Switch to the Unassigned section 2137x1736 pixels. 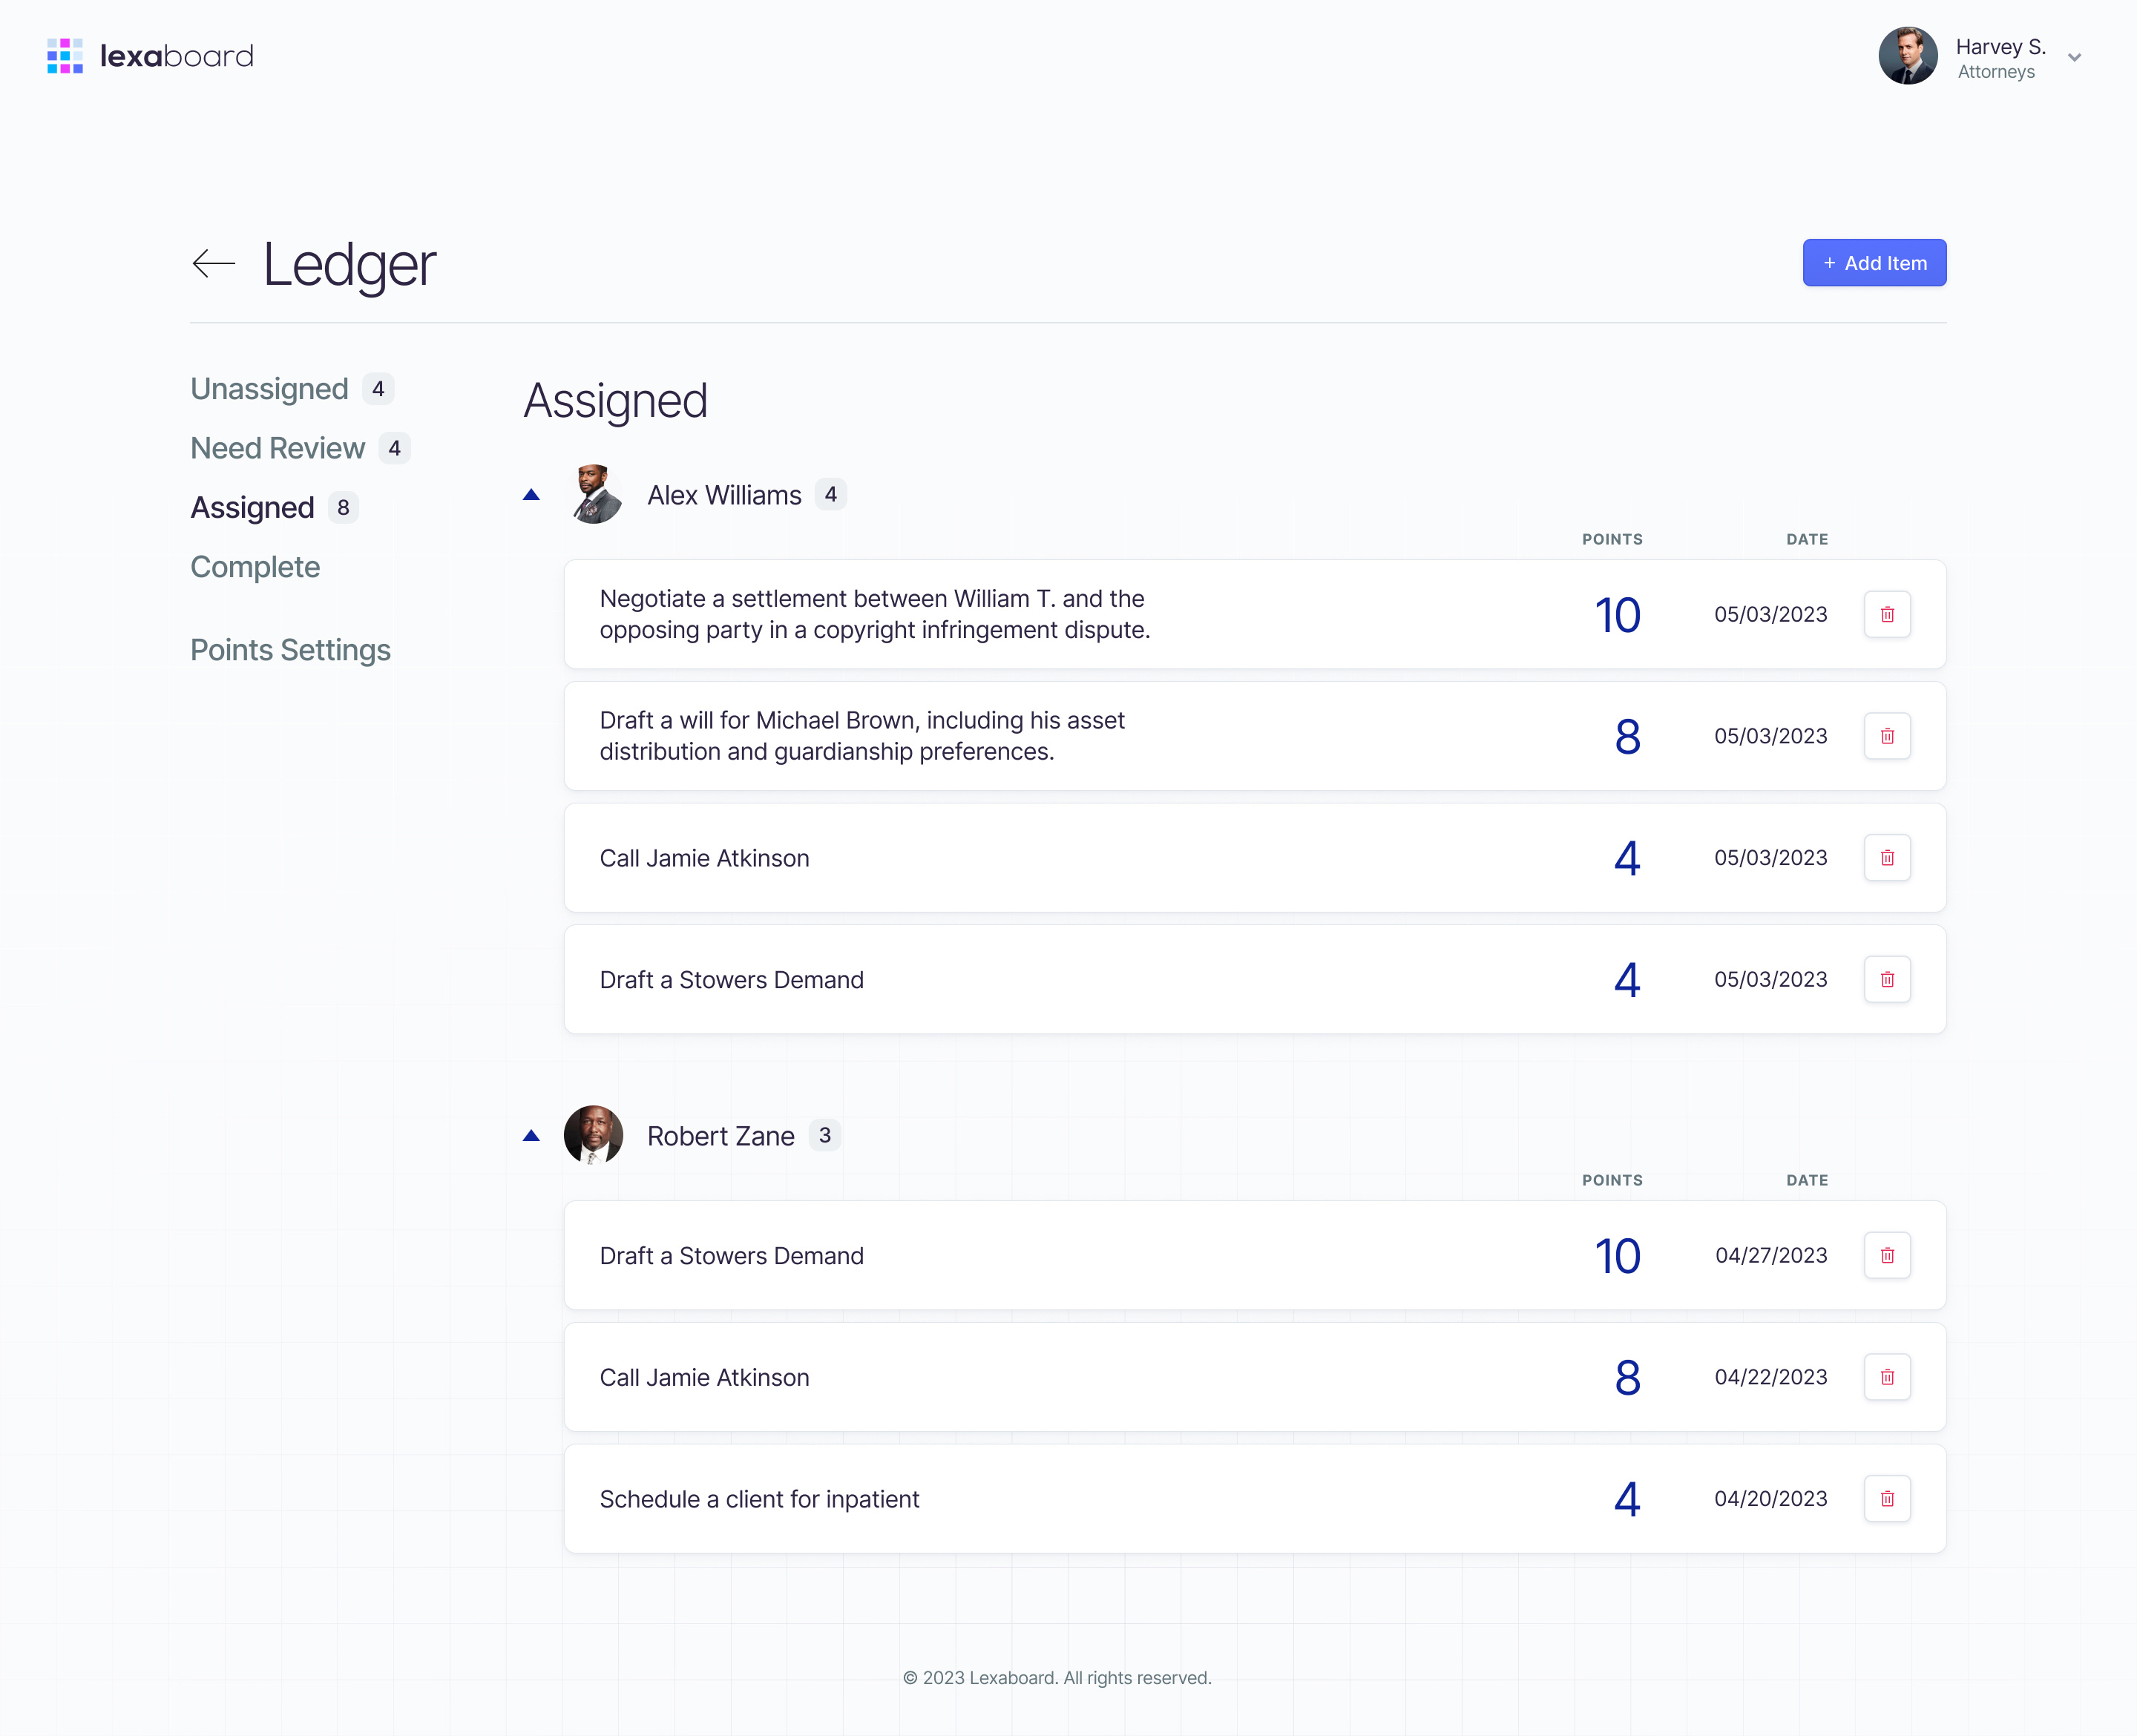click(x=269, y=389)
